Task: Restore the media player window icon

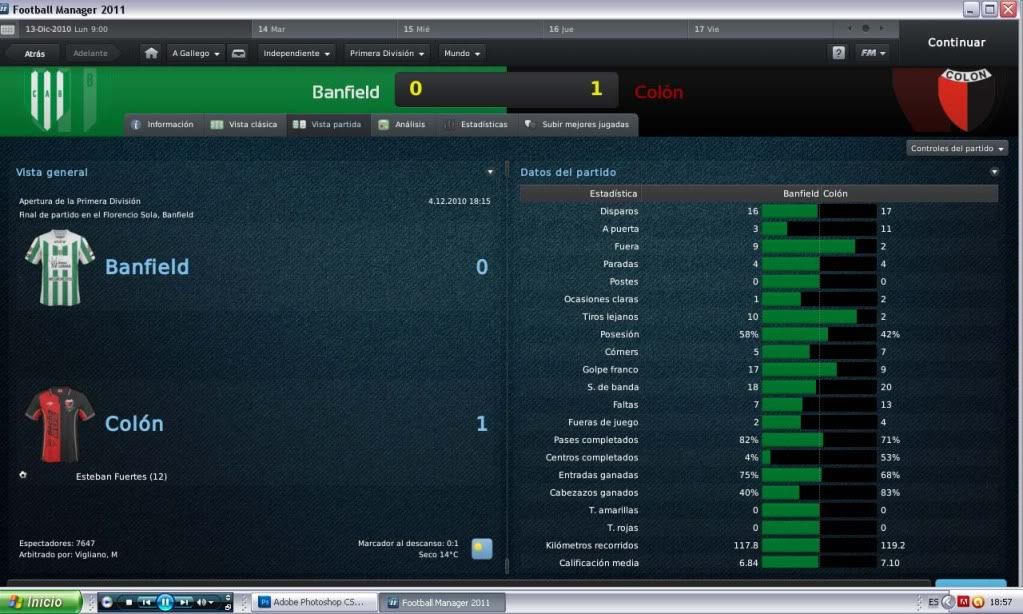Action: [228, 607]
